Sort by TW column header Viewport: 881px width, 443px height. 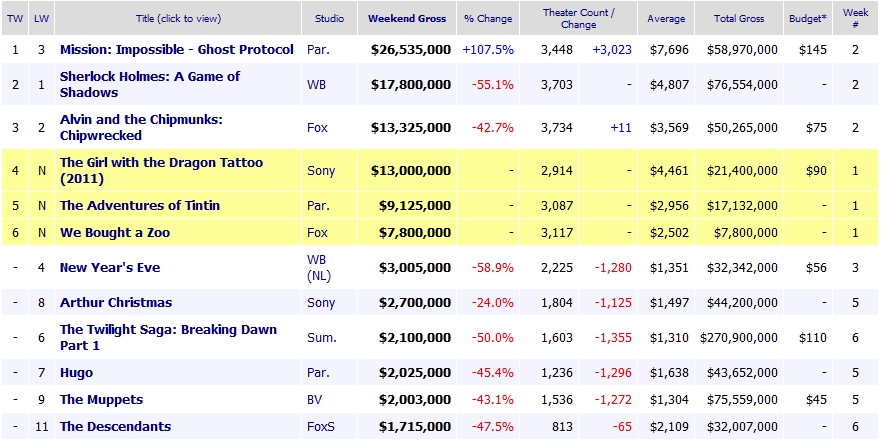15,19
